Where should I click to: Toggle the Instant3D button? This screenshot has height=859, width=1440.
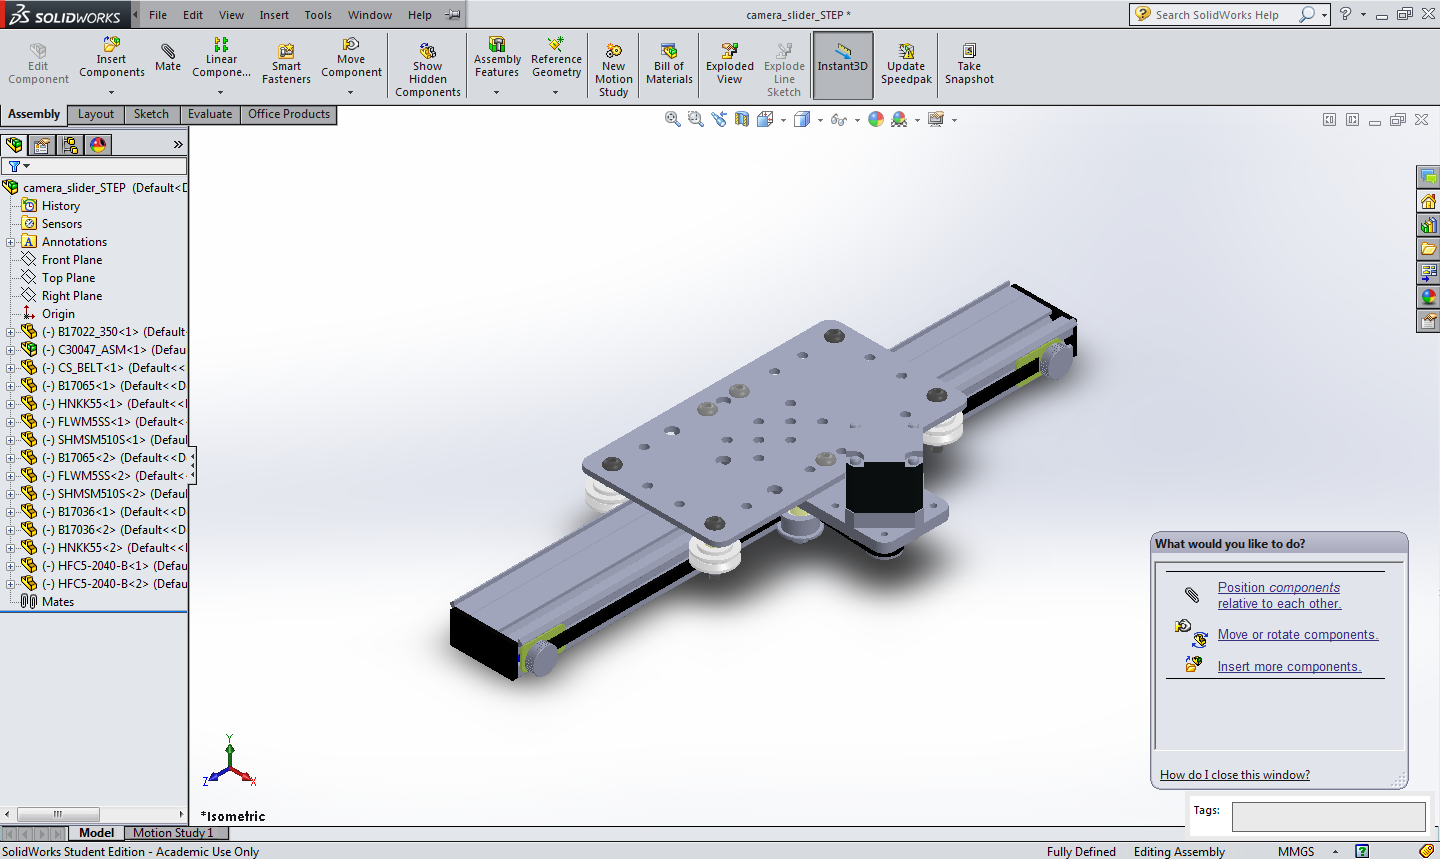coord(843,64)
